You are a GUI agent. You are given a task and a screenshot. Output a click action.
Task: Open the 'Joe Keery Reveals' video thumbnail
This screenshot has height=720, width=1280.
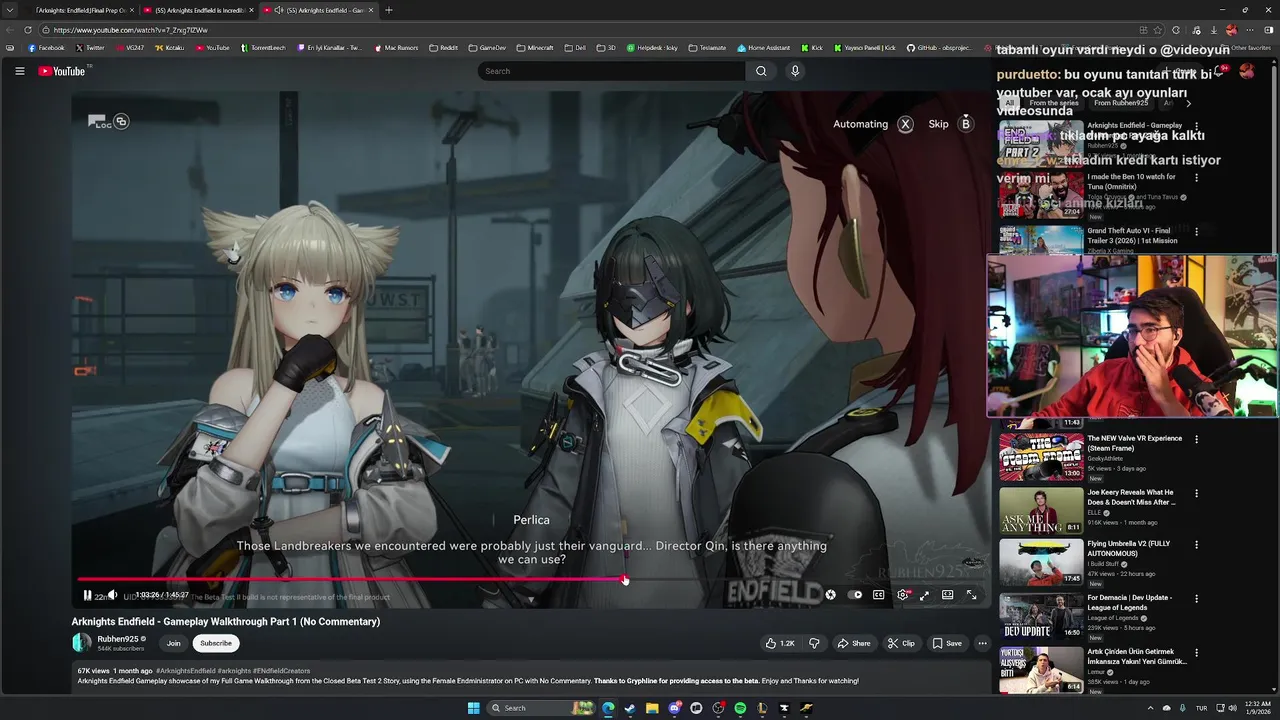pos(1041,510)
